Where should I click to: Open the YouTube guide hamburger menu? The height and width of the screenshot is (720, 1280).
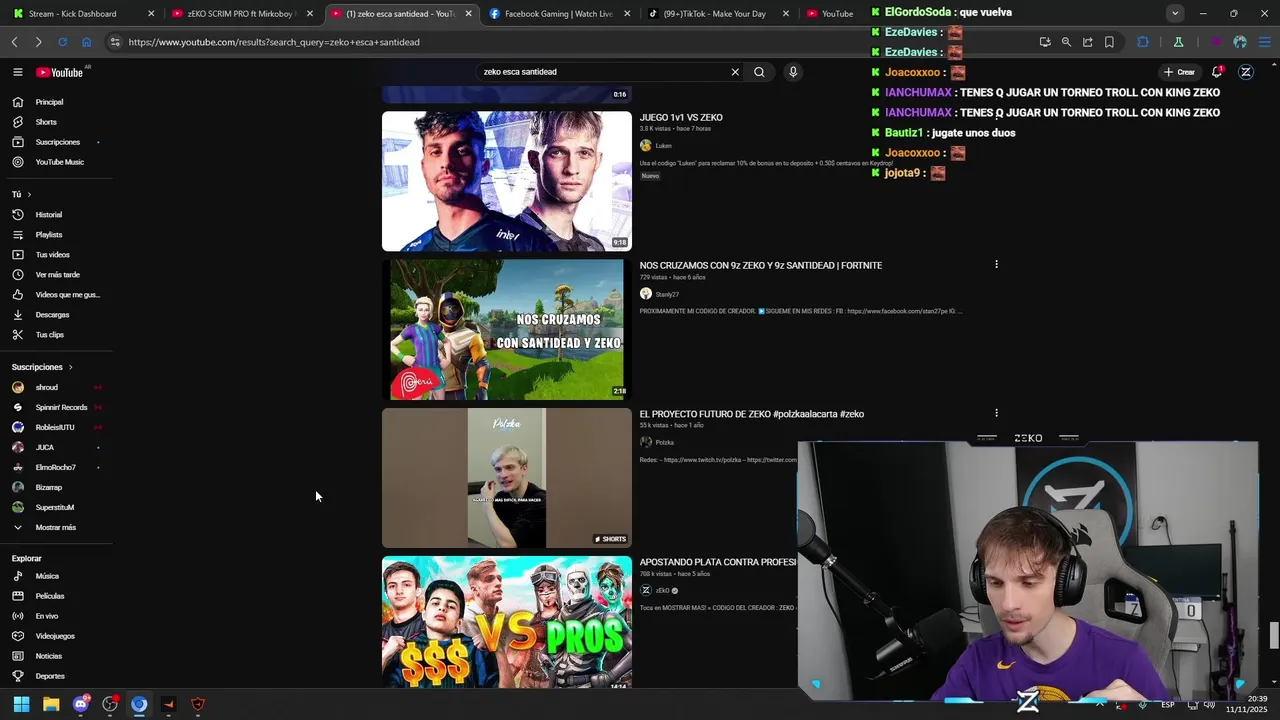[x=17, y=72]
